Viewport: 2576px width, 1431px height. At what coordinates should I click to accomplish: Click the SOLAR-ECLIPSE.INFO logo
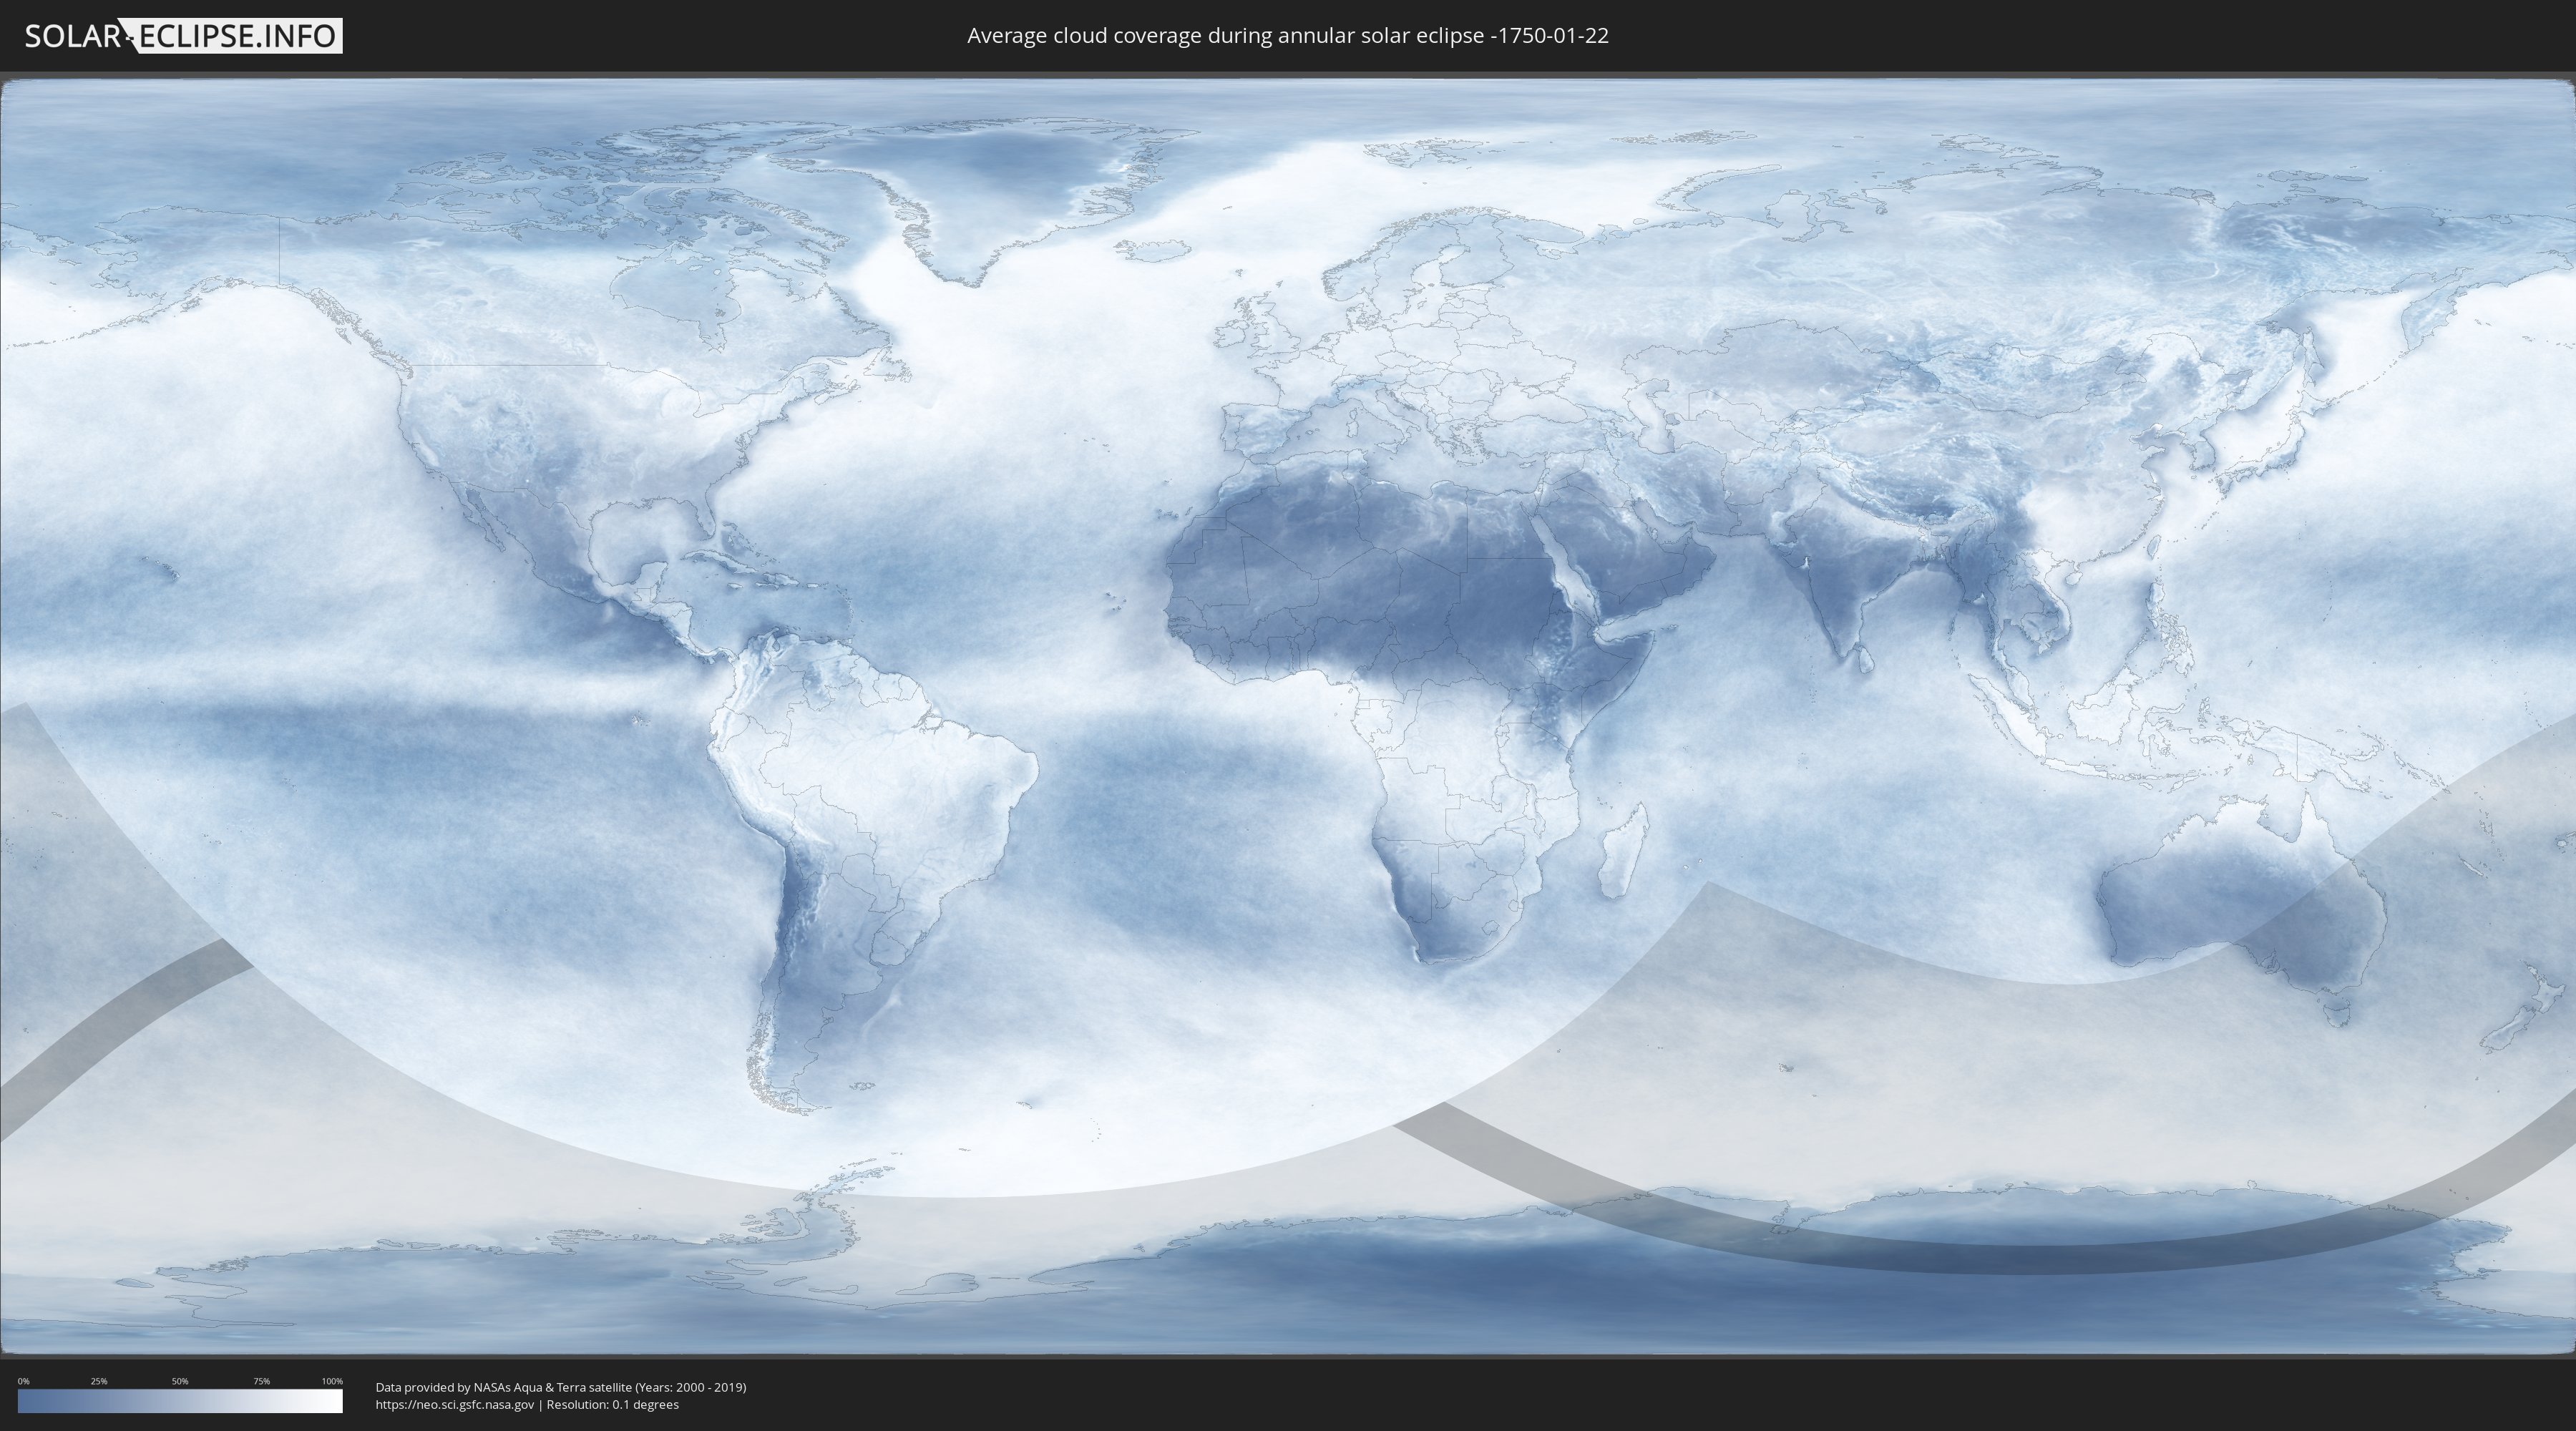[183, 36]
